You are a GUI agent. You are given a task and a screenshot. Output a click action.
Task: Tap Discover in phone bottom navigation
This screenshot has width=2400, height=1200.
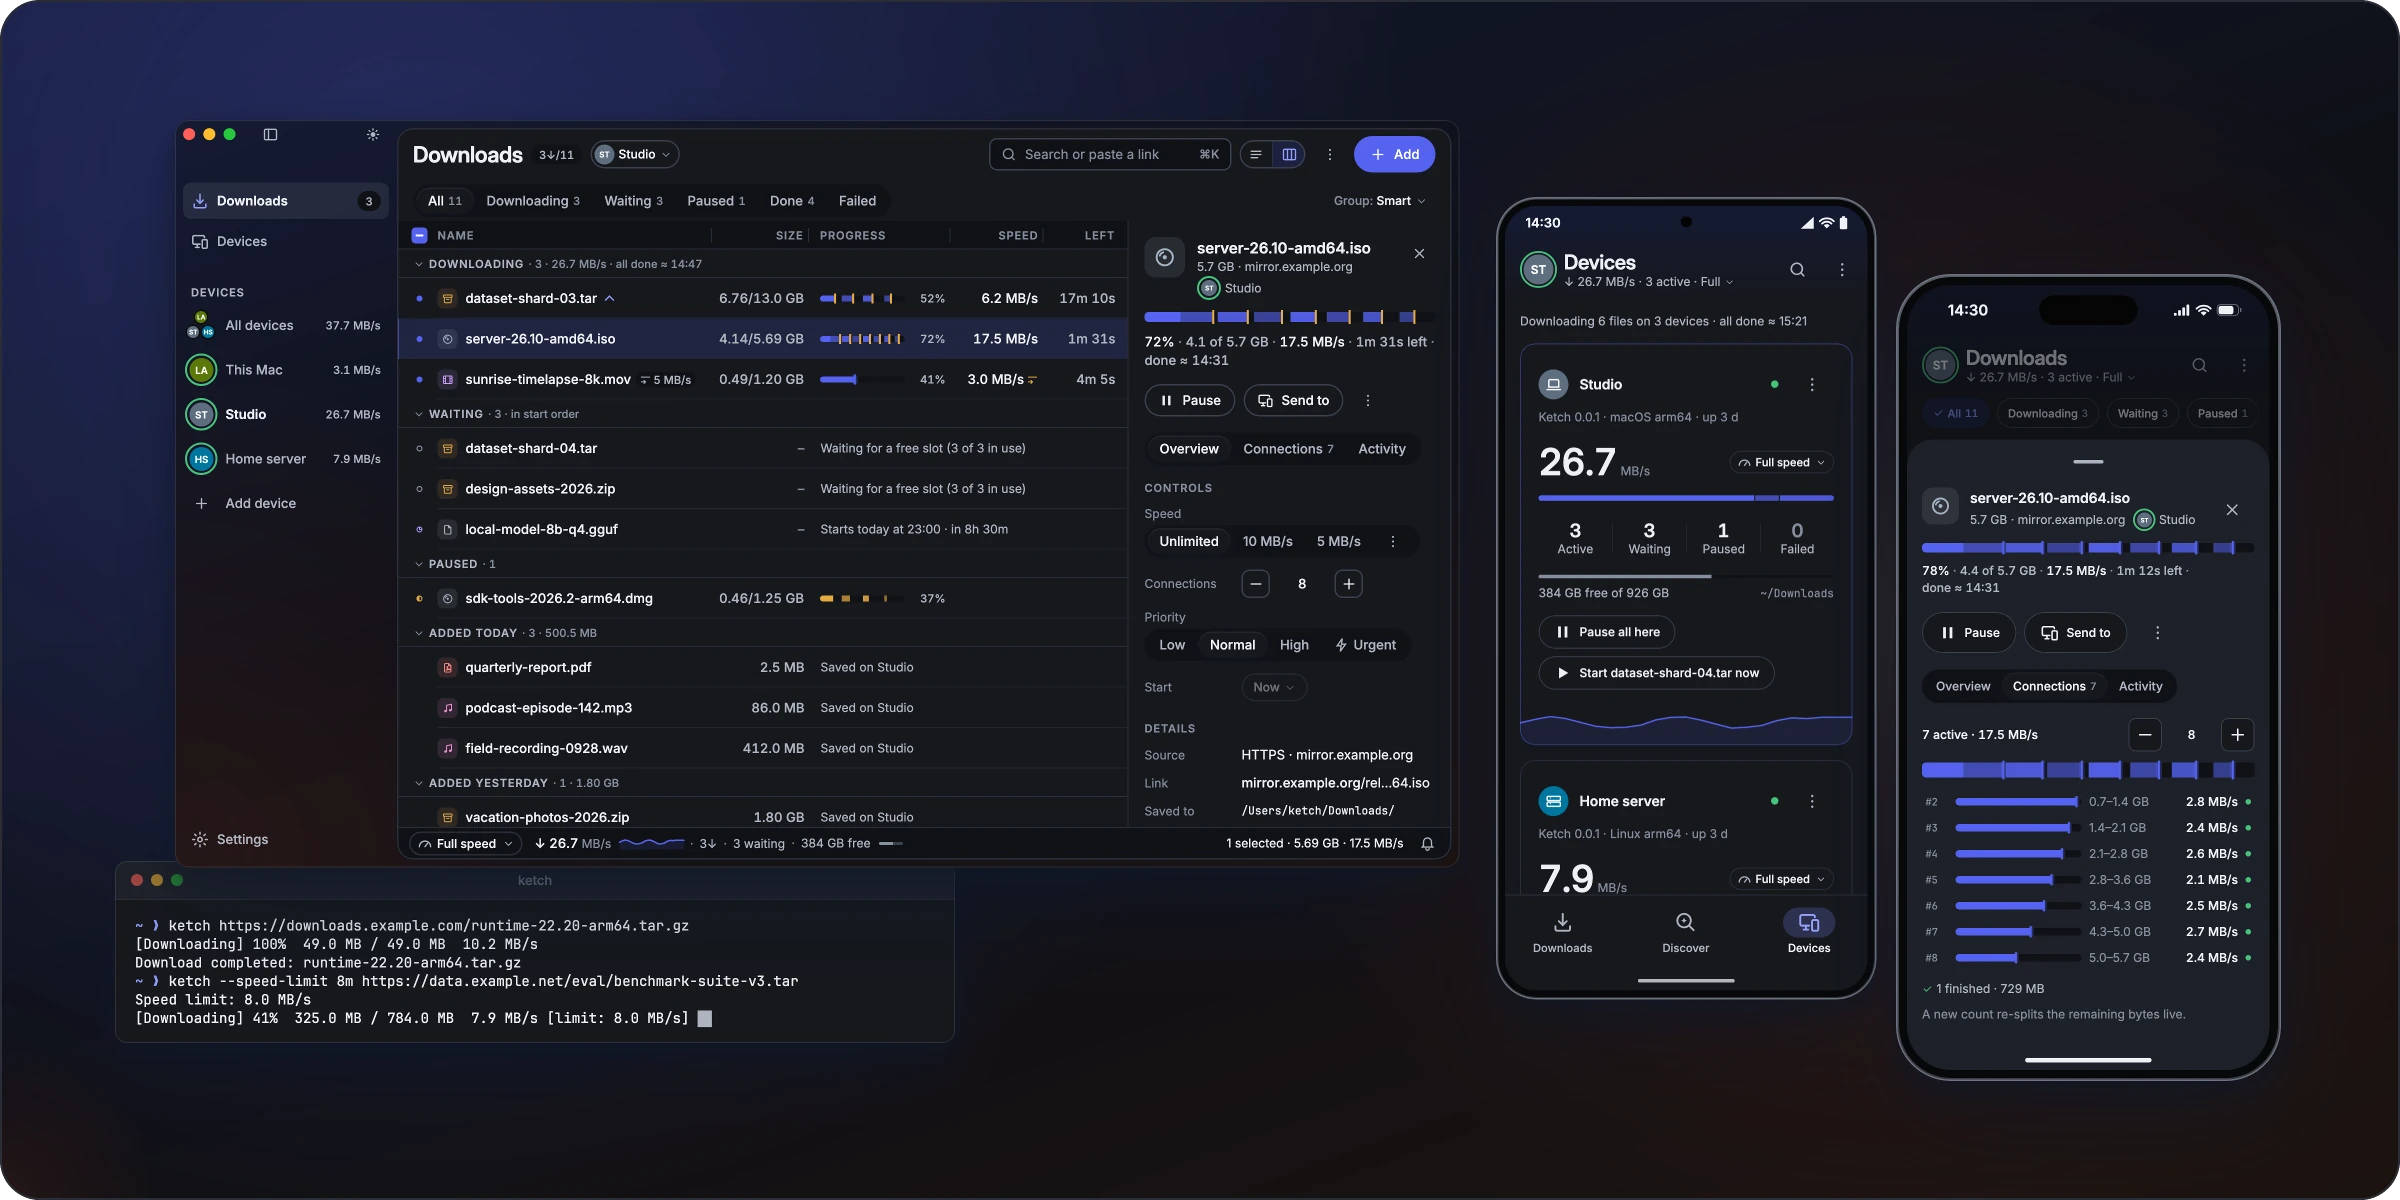tap(1685, 932)
